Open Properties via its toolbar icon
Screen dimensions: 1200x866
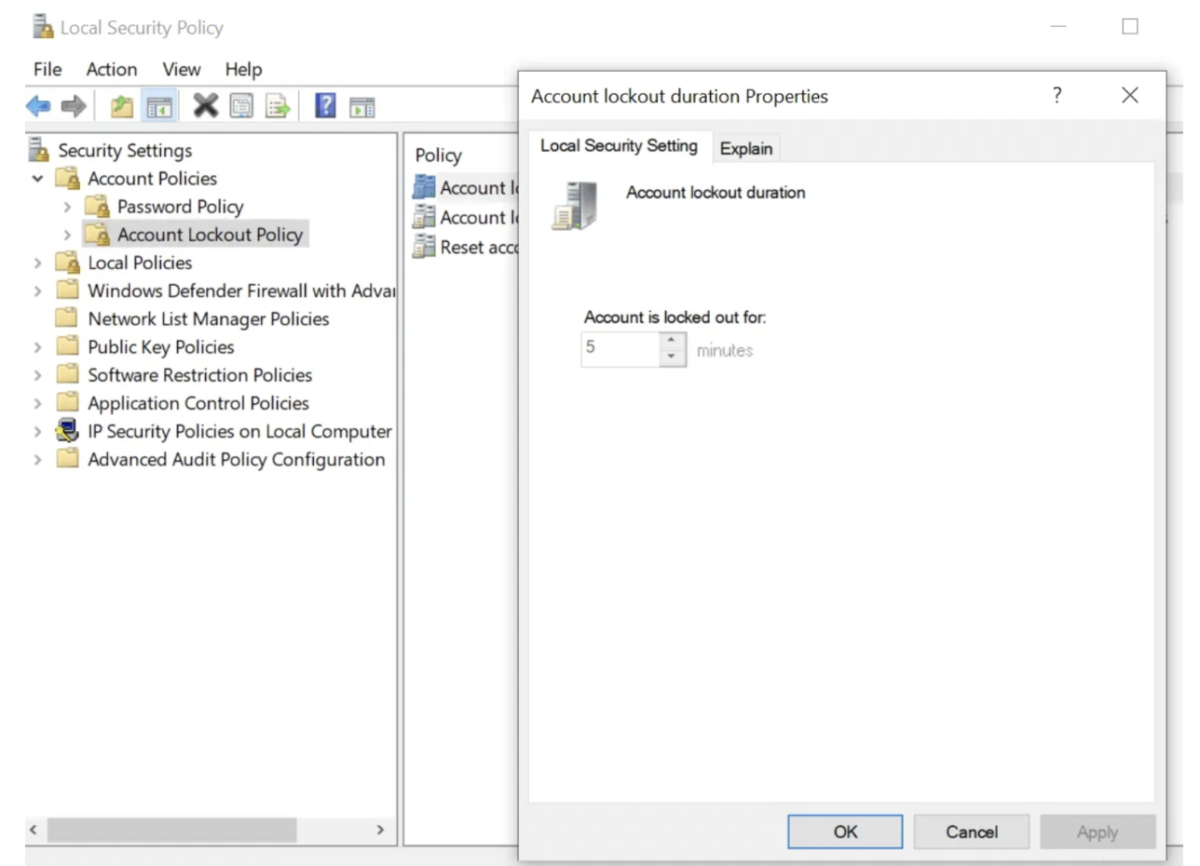coord(242,104)
